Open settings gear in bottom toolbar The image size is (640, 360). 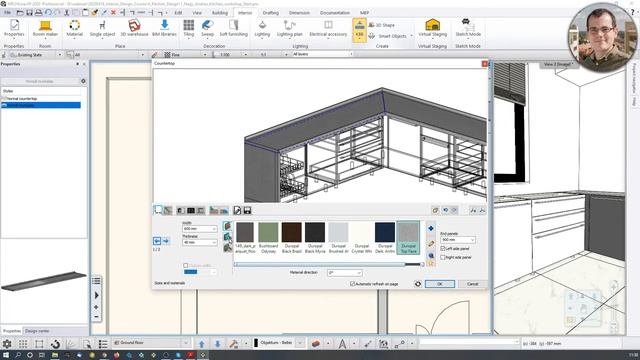[x=7, y=344]
